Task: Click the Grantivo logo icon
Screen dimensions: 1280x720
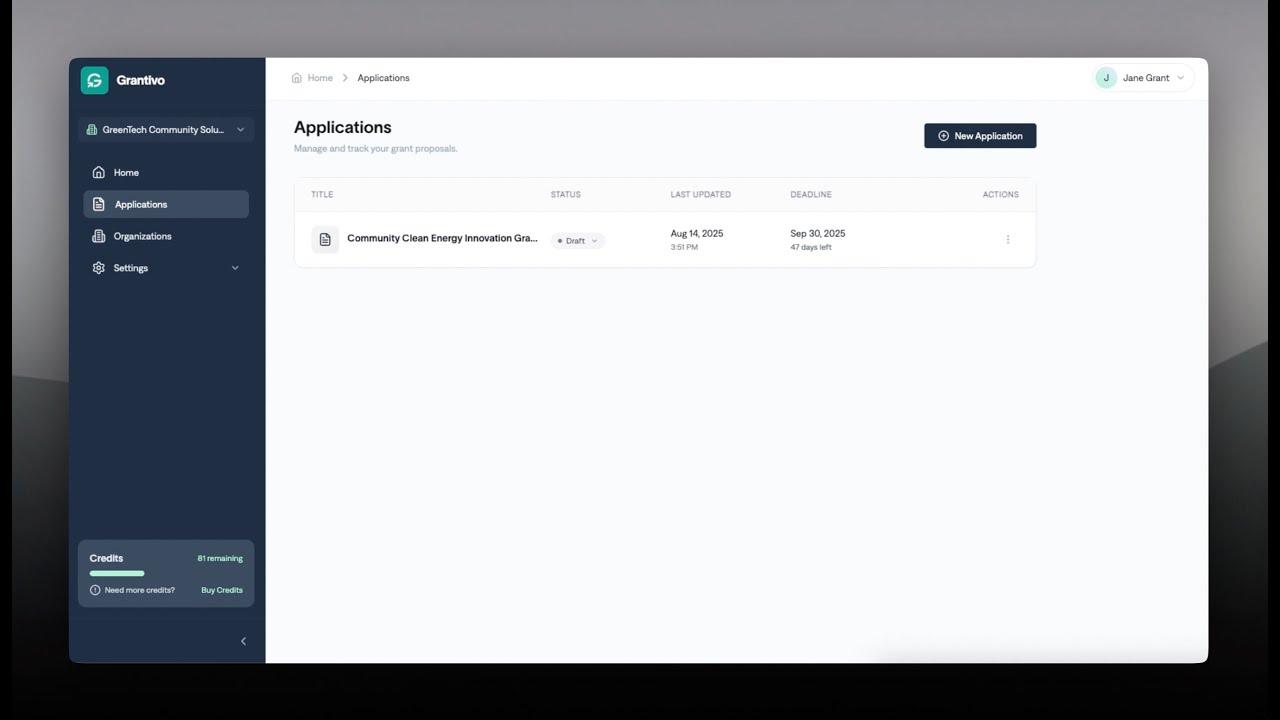Action: tap(94, 81)
